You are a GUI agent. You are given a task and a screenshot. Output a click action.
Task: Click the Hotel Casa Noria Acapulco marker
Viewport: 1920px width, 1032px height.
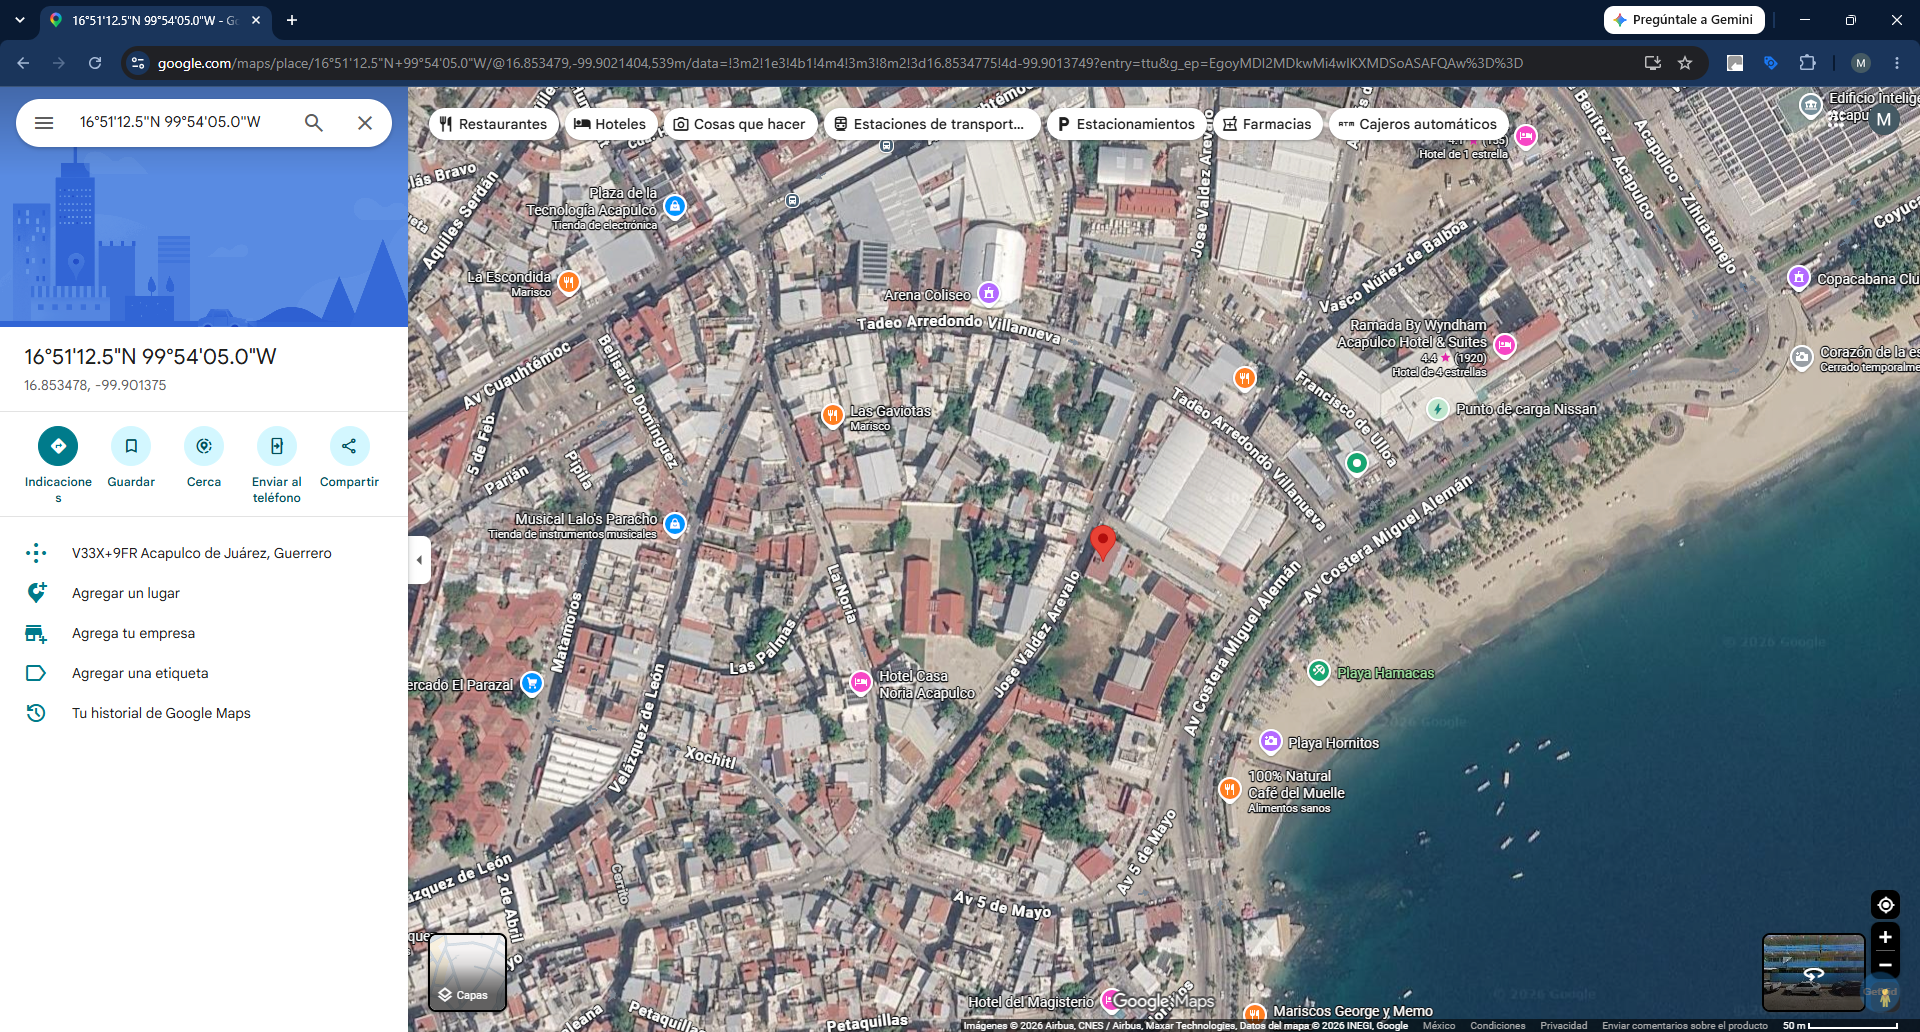click(860, 682)
